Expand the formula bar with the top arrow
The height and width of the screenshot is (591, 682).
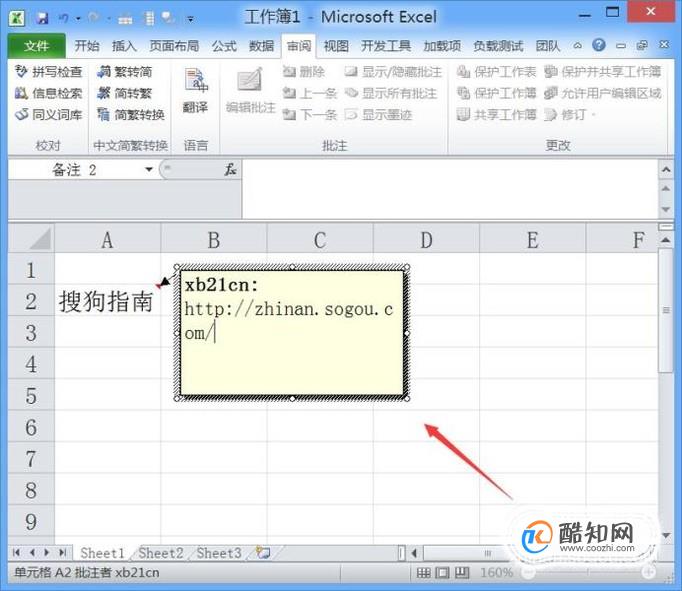click(x=666, y=169)
